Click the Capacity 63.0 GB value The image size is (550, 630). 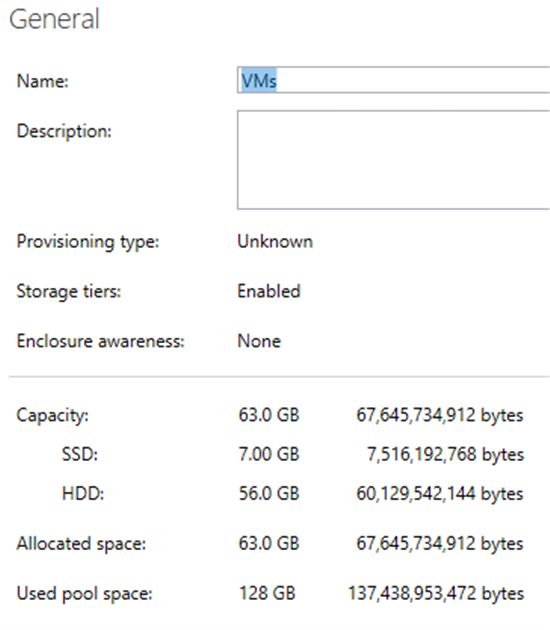click(269, 415)
